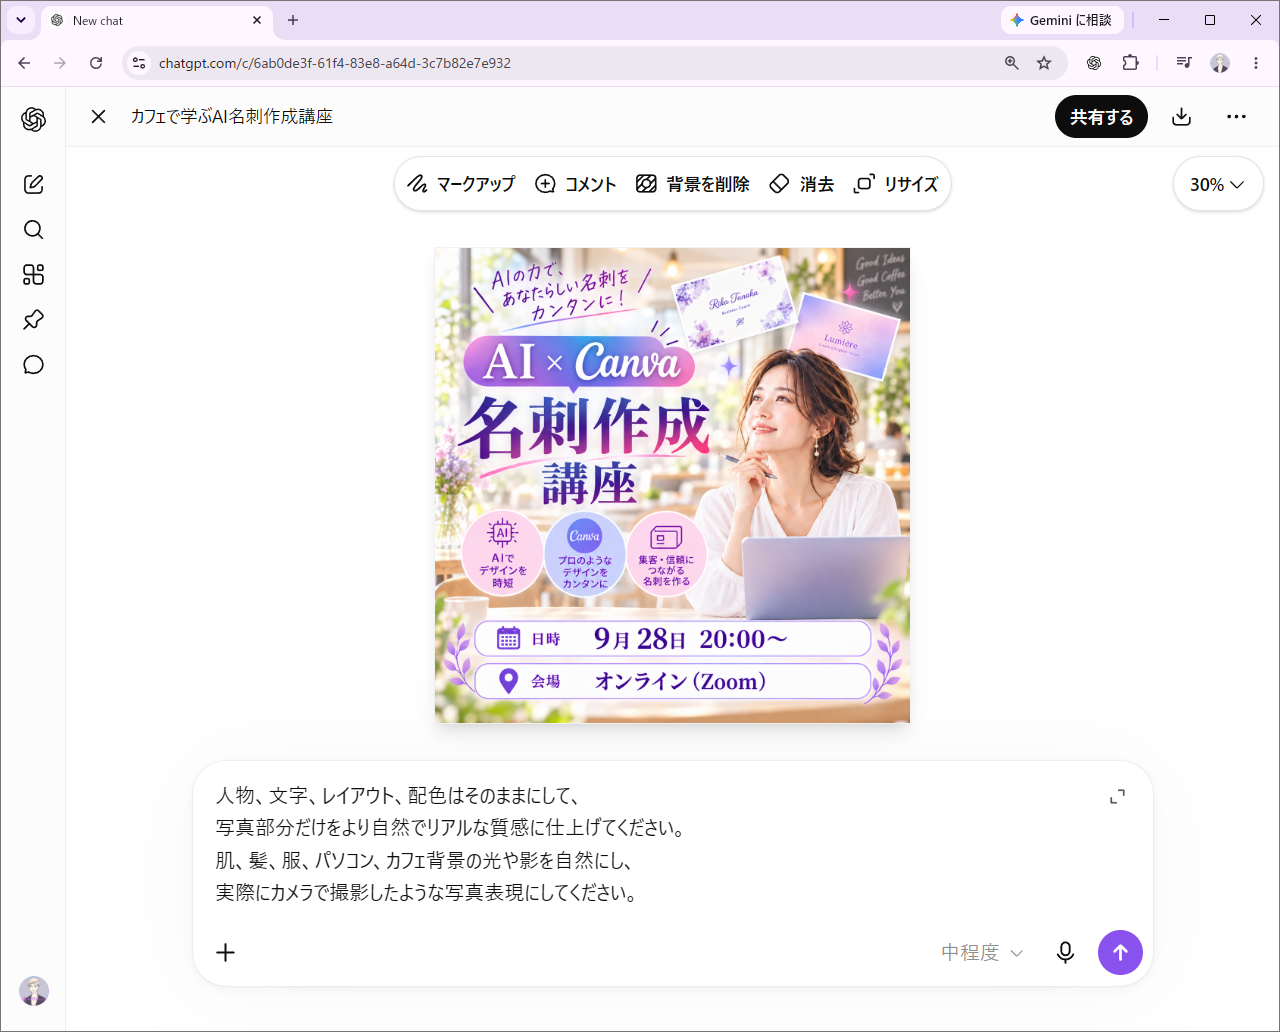Close the New chat tab
The width and height of the screenshot is (1280, 1032).
click(x=257, y=20)
